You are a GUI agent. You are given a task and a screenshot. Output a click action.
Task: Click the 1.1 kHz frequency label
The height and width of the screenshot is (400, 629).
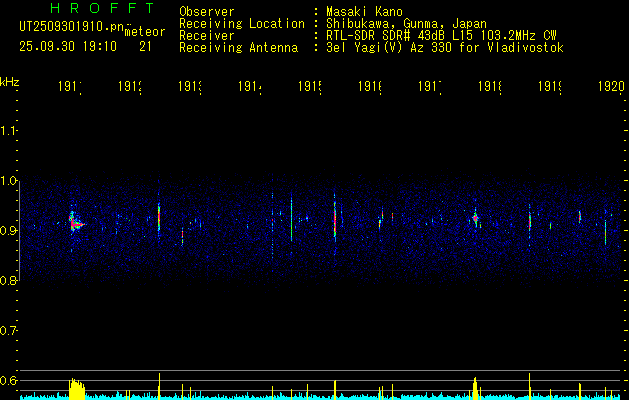point(8,130)
